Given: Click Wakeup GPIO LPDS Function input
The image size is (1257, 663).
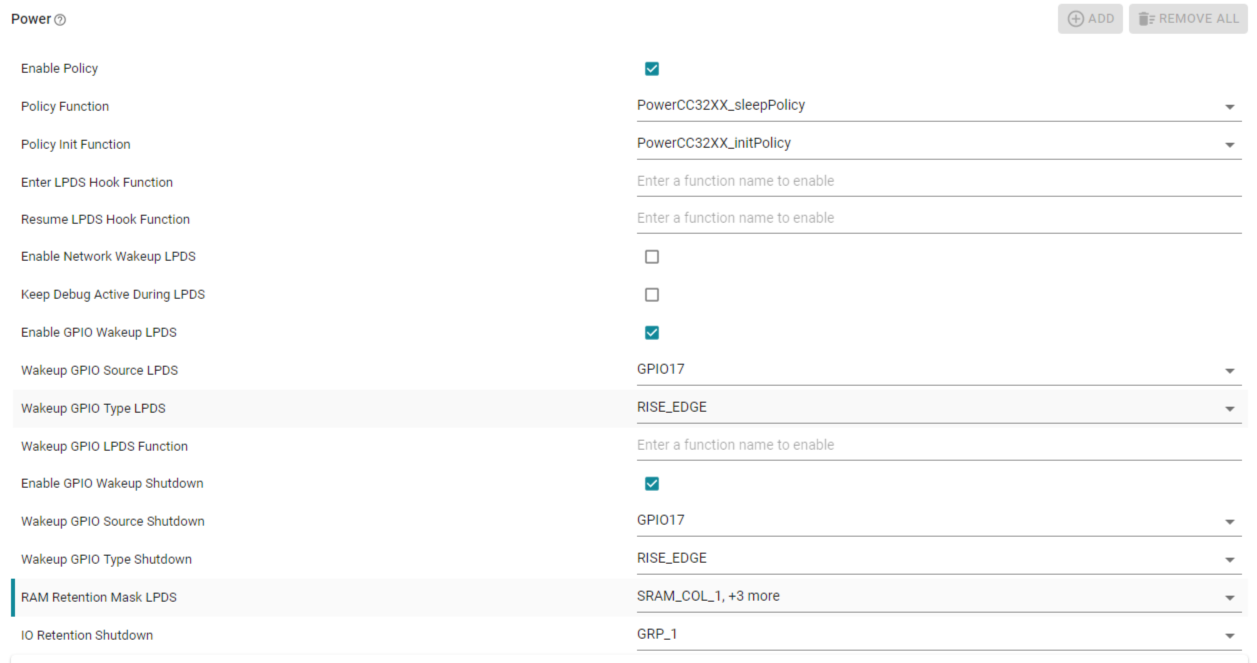Looking at the screenshot, I should point(938,446).
